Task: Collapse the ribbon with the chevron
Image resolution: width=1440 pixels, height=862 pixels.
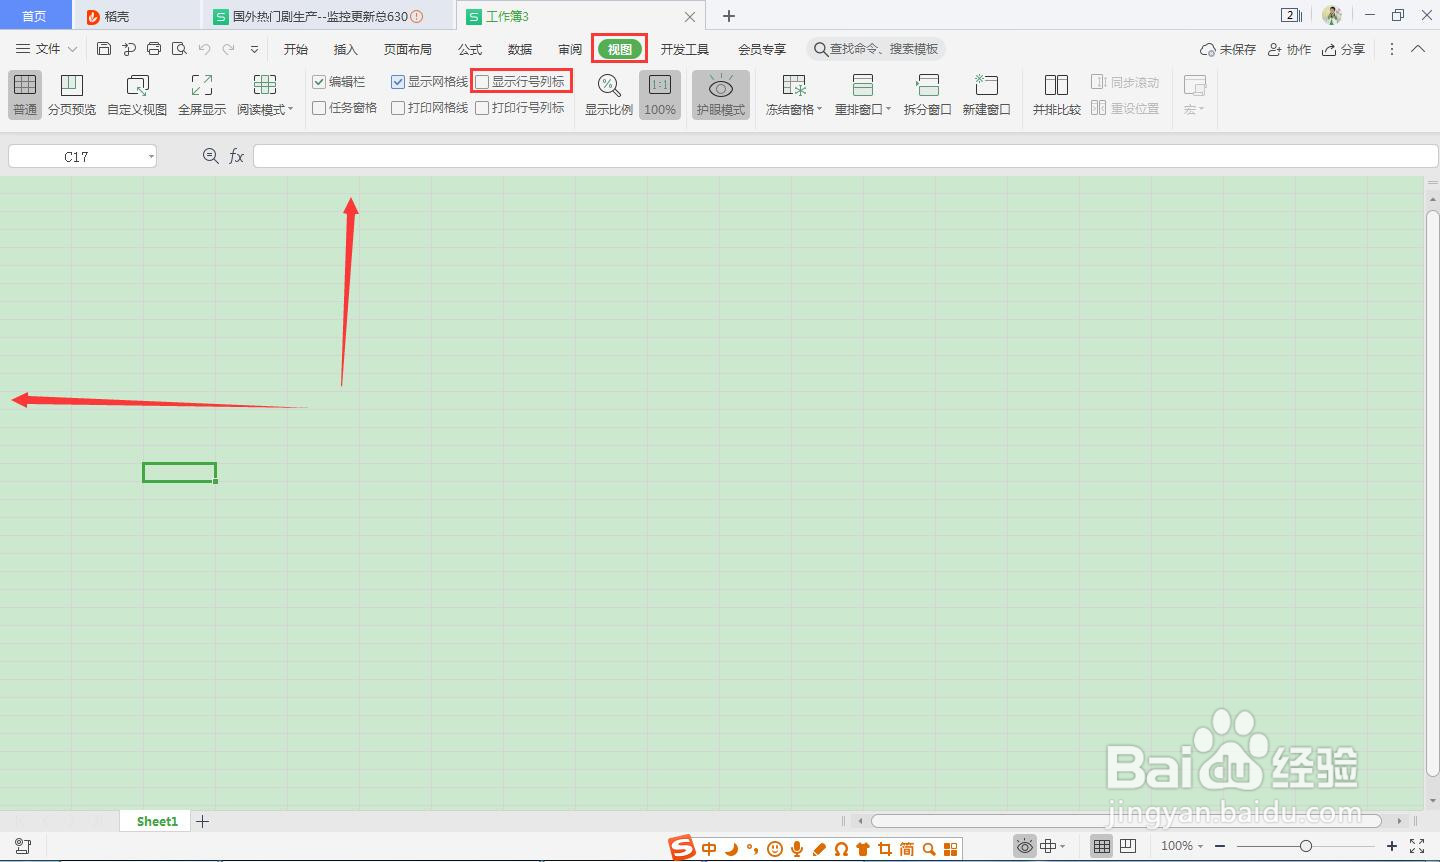Action: [1418, 49]
